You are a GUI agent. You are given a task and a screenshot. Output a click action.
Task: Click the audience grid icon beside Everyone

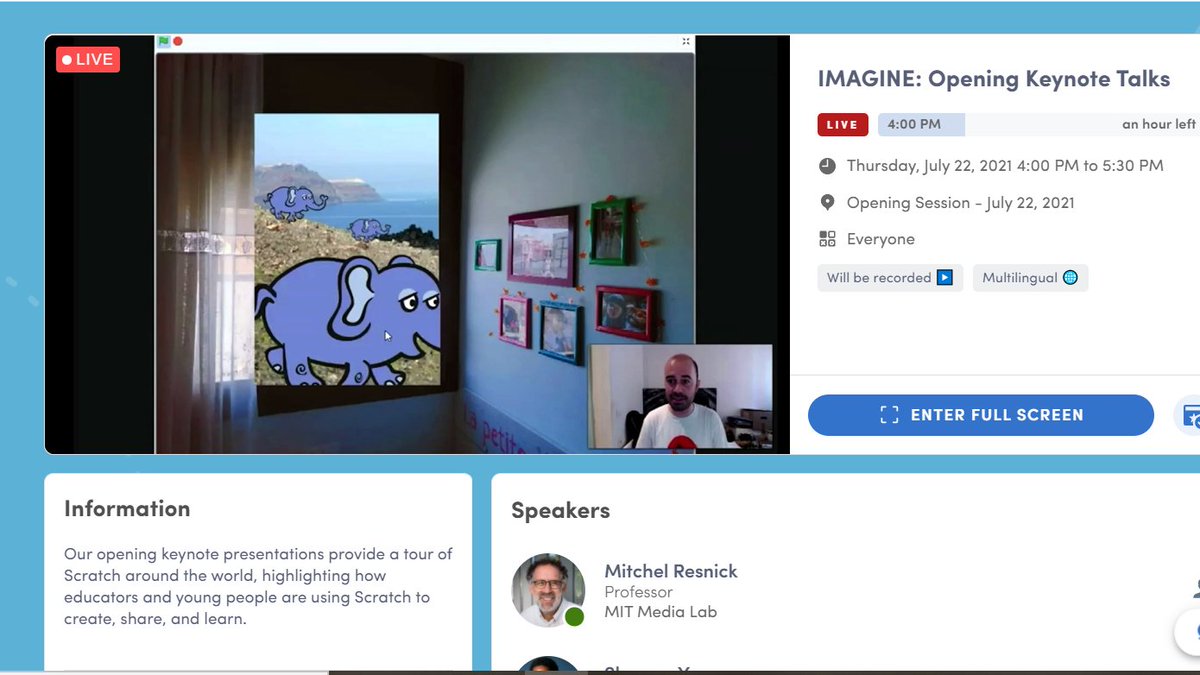[x=827, y=239]
